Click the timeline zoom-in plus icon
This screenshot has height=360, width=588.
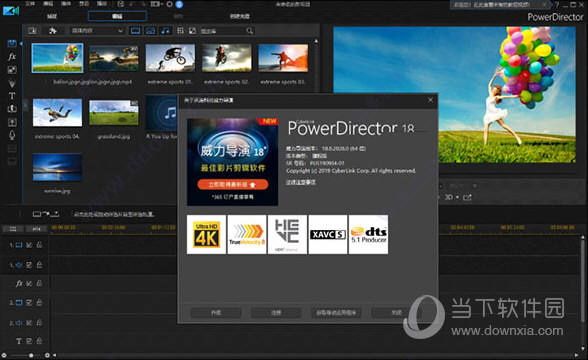tap(47, 355)
